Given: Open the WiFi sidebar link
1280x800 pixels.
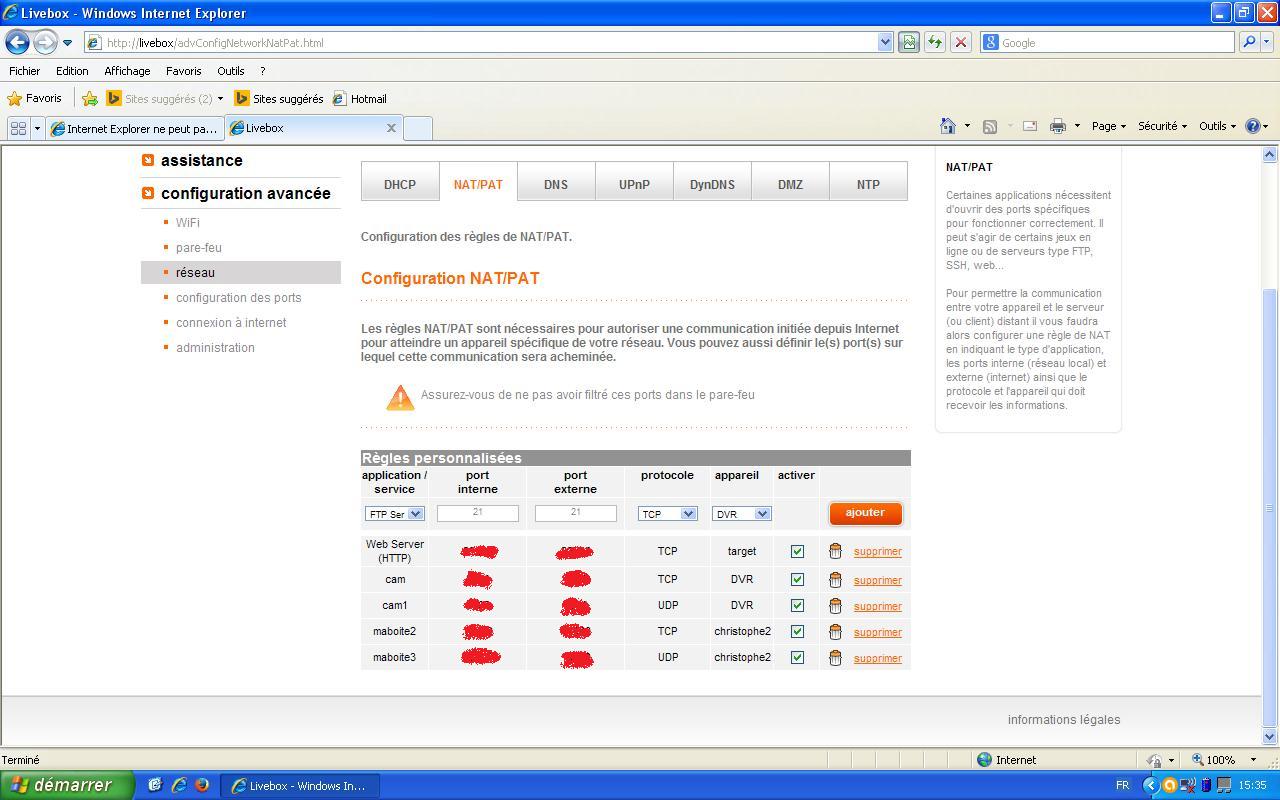Looking at the screenshot, I should pos(188,223).
